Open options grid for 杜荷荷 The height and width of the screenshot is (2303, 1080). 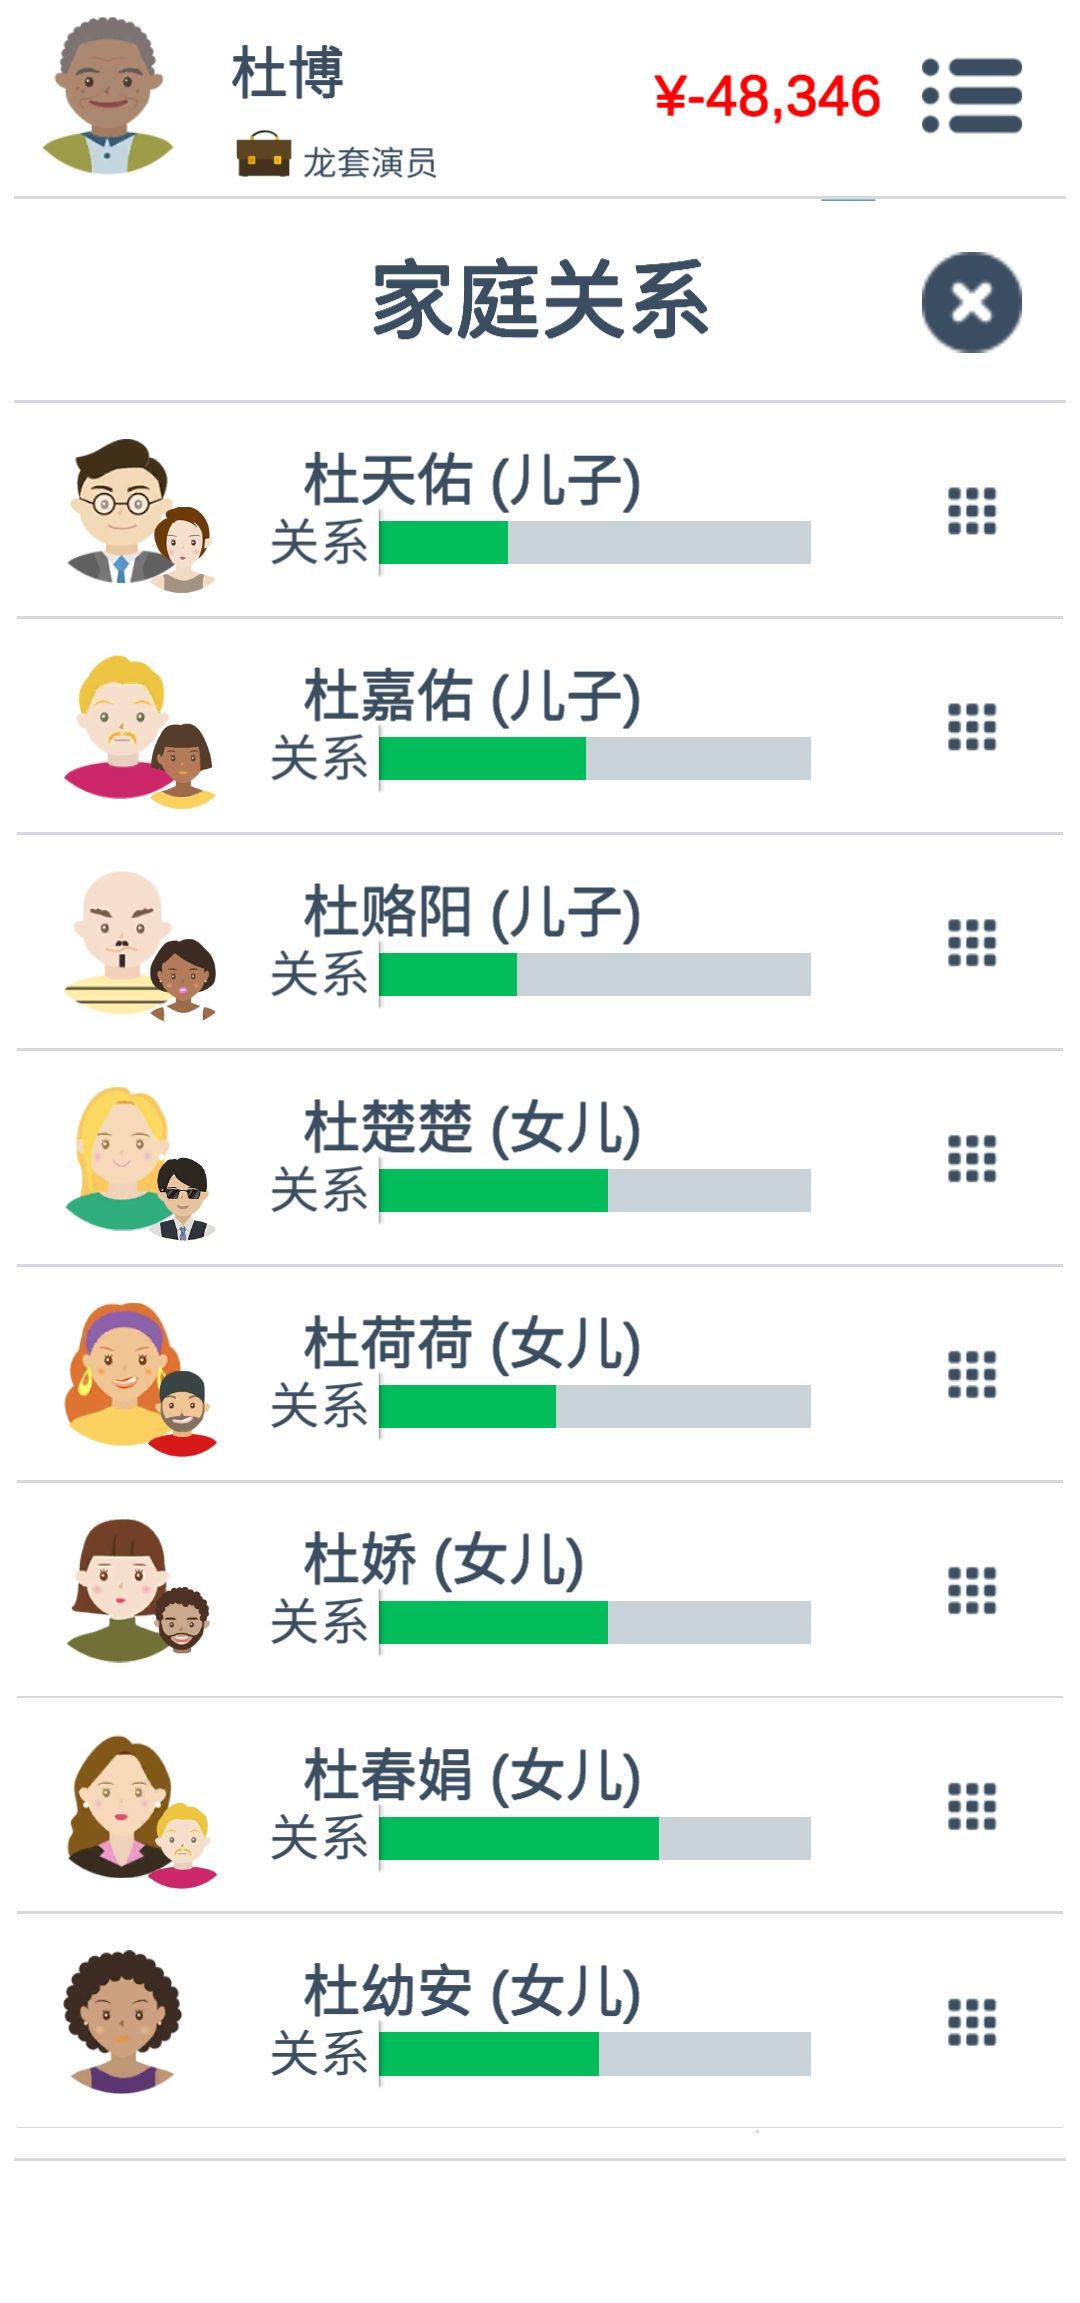[972, 1375]
